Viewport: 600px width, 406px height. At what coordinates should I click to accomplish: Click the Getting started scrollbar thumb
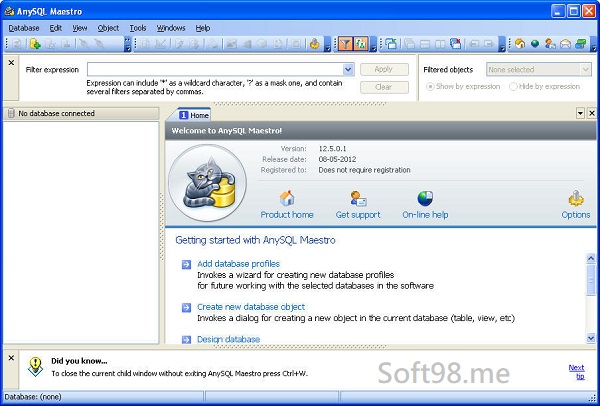591,279
